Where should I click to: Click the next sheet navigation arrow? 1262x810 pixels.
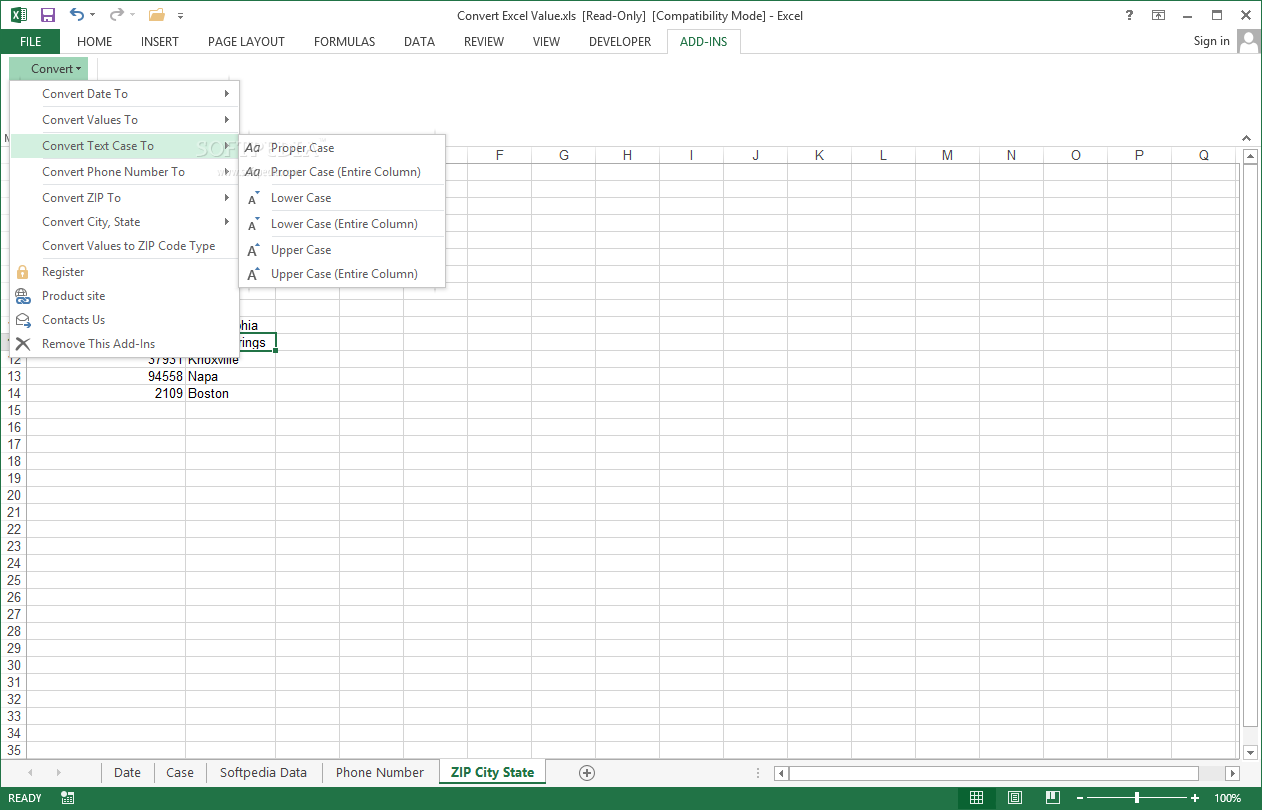[58, 773]
